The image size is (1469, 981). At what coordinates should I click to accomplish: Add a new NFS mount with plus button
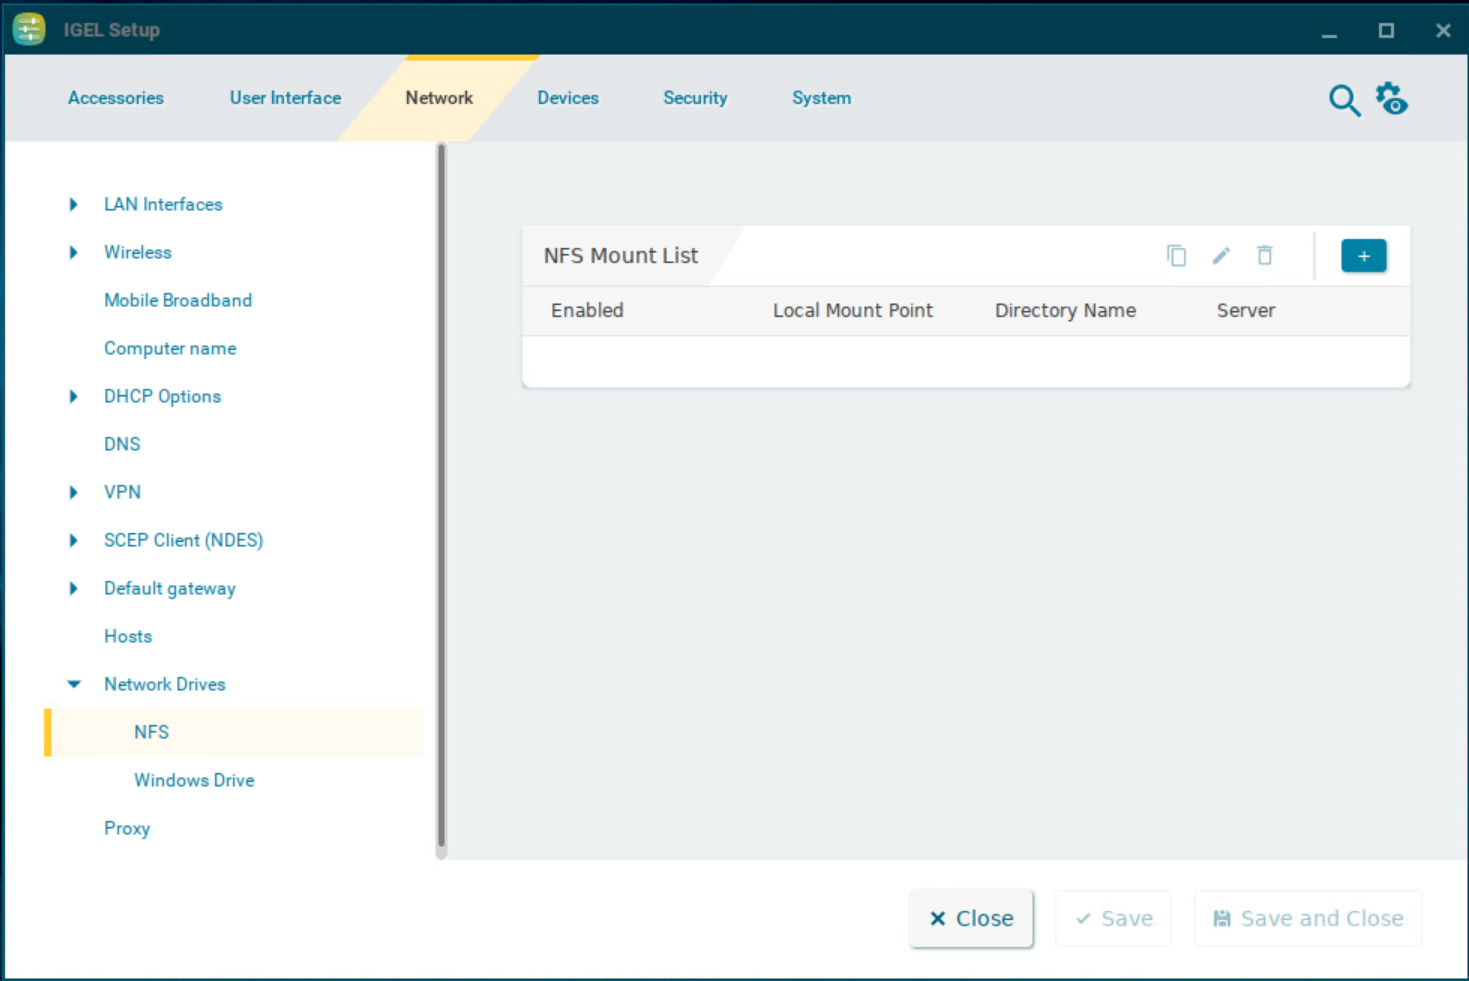[1363, 256]
